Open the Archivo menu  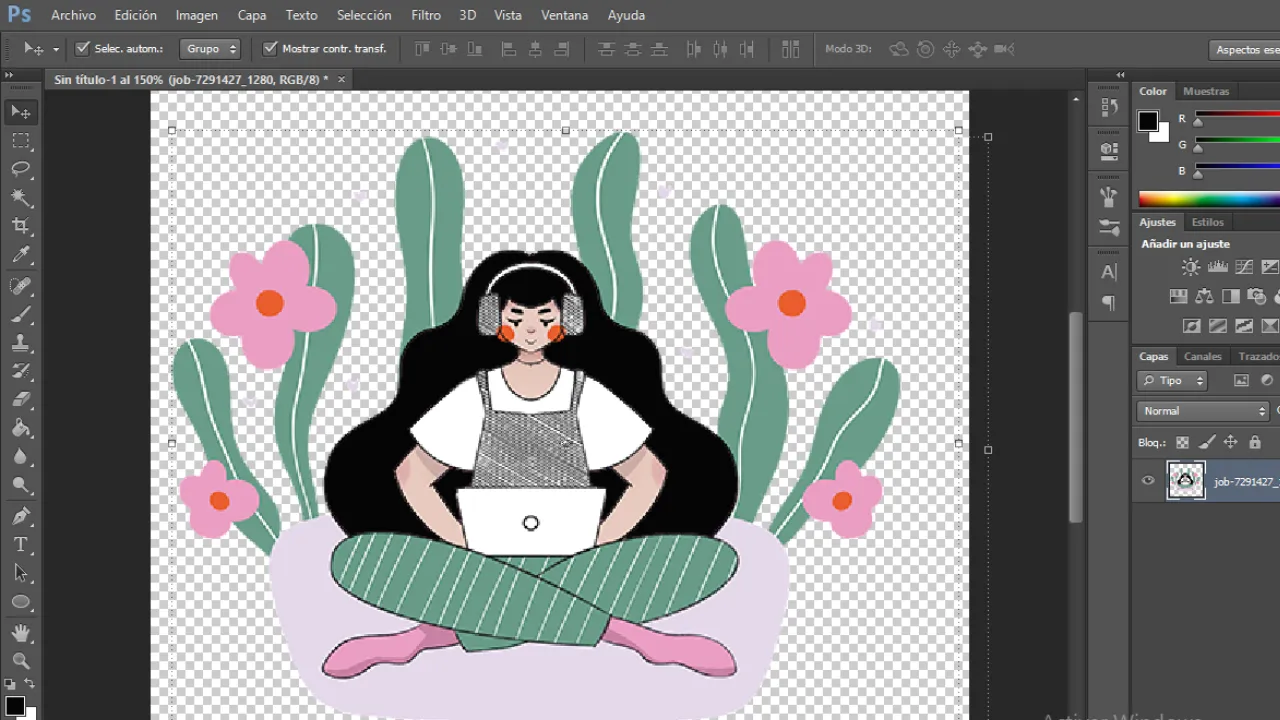[73, 15]
